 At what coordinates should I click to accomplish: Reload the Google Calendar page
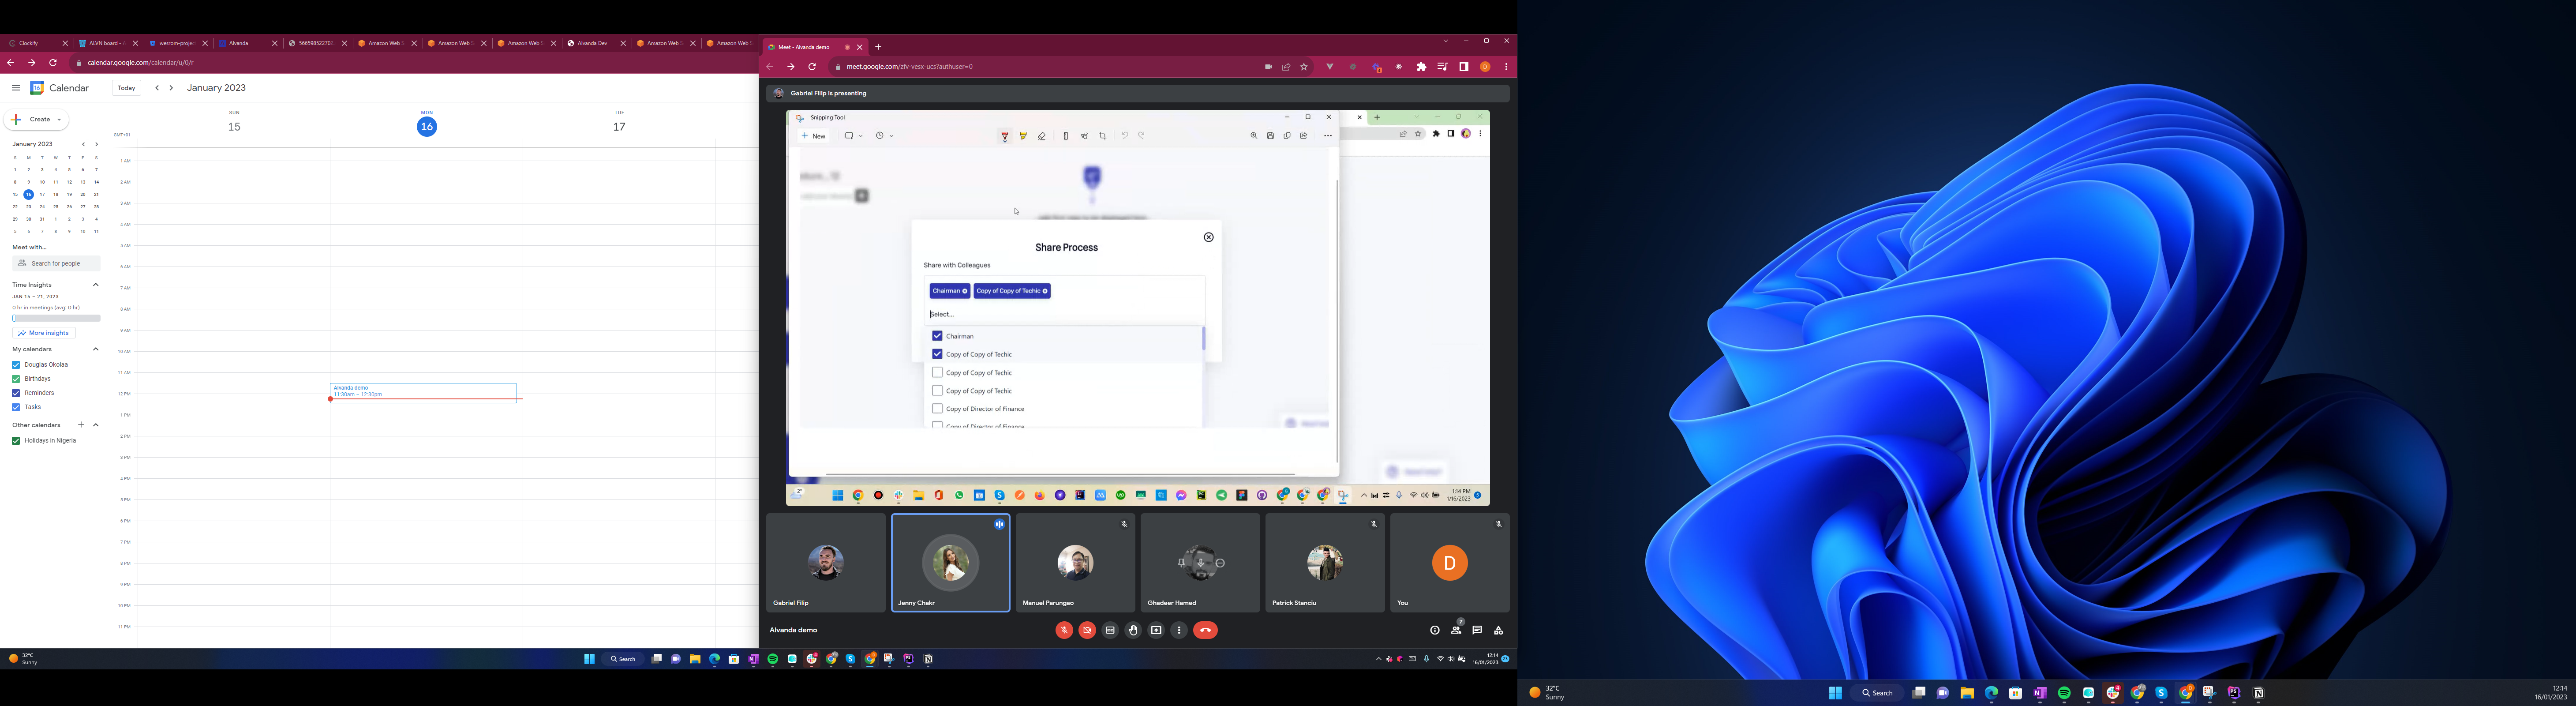53,63
